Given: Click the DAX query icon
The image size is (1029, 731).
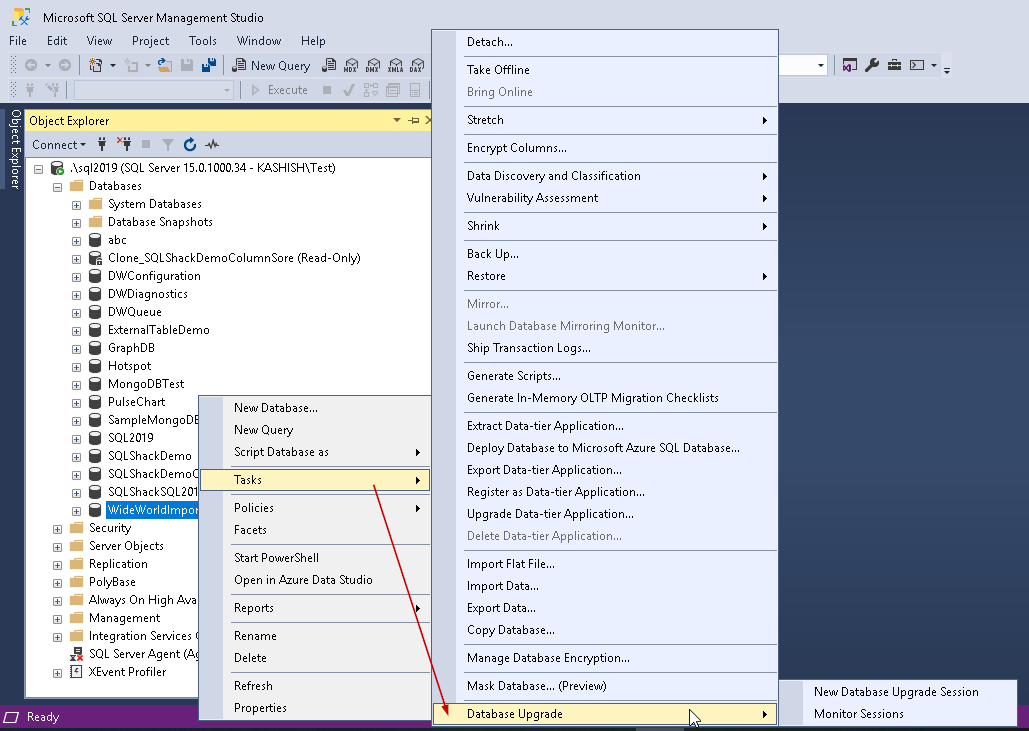Looking at the screenshot, I should [417, 65].
